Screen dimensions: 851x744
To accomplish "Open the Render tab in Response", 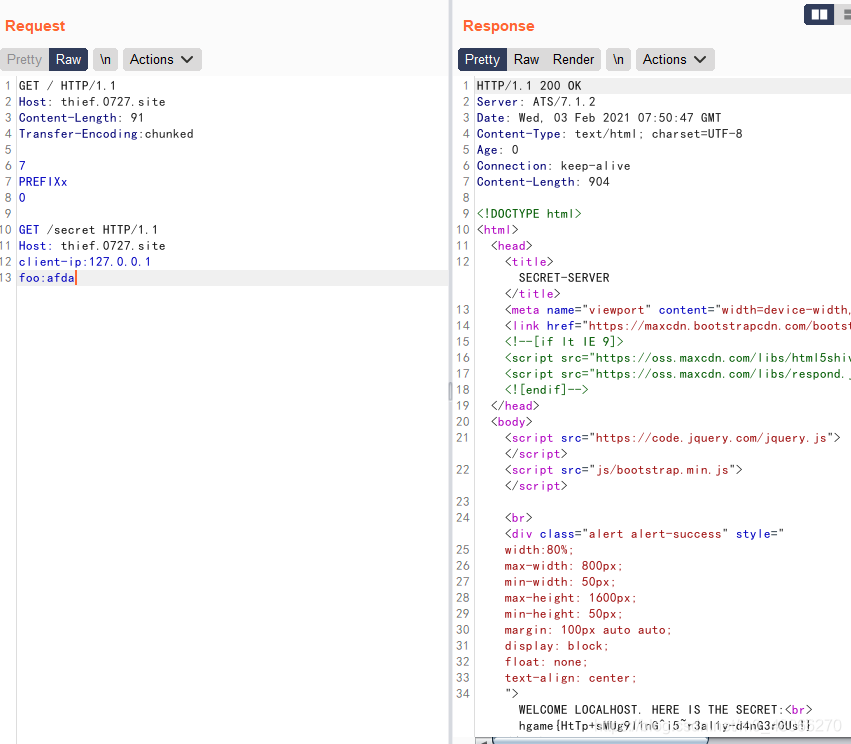I will [573, 59].
